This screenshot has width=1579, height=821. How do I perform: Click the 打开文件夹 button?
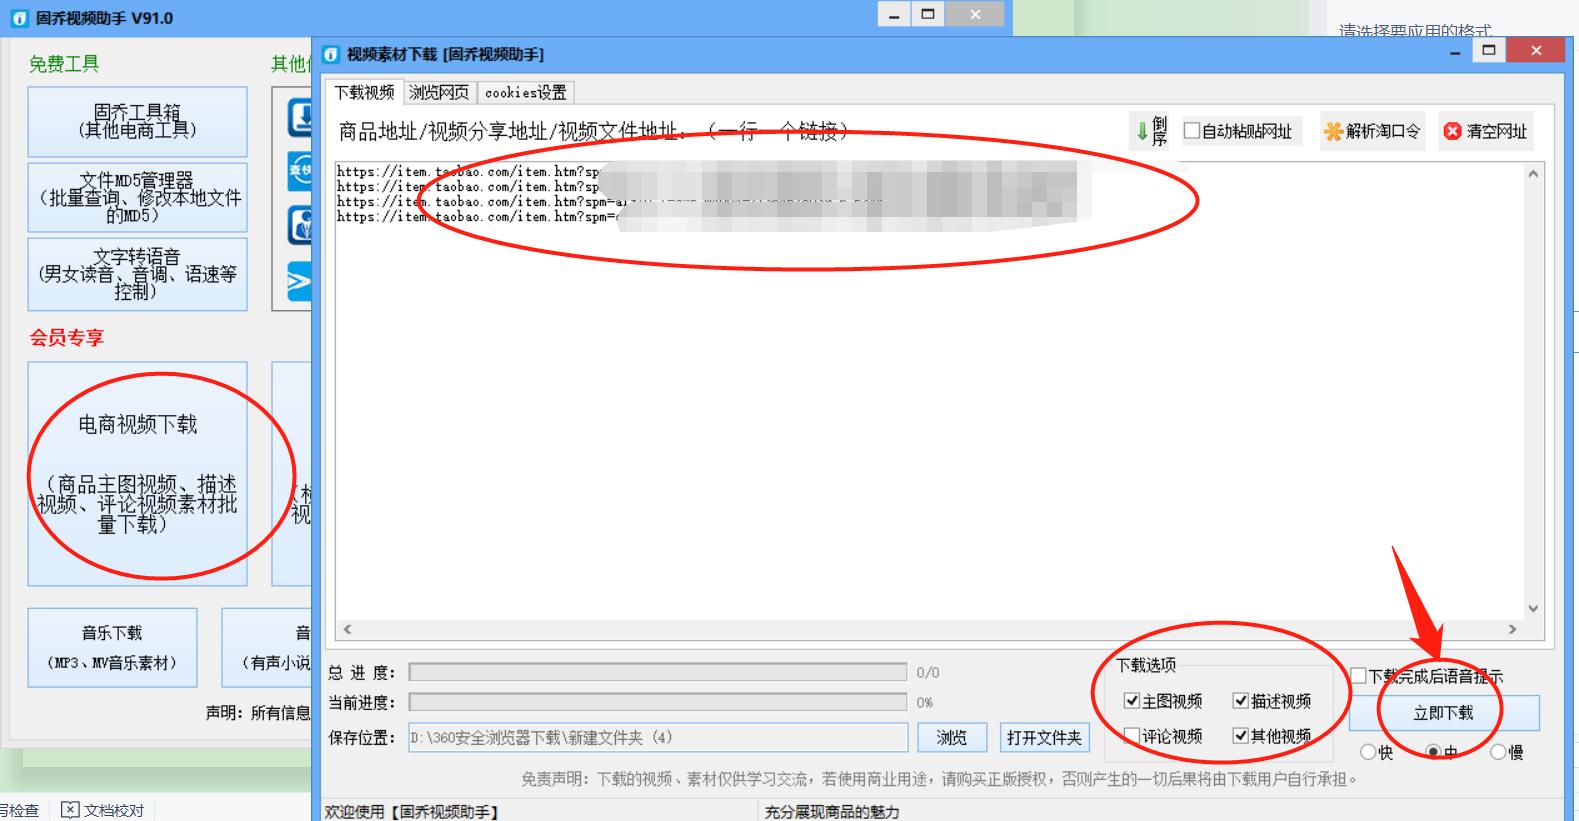coord(1044,737)
